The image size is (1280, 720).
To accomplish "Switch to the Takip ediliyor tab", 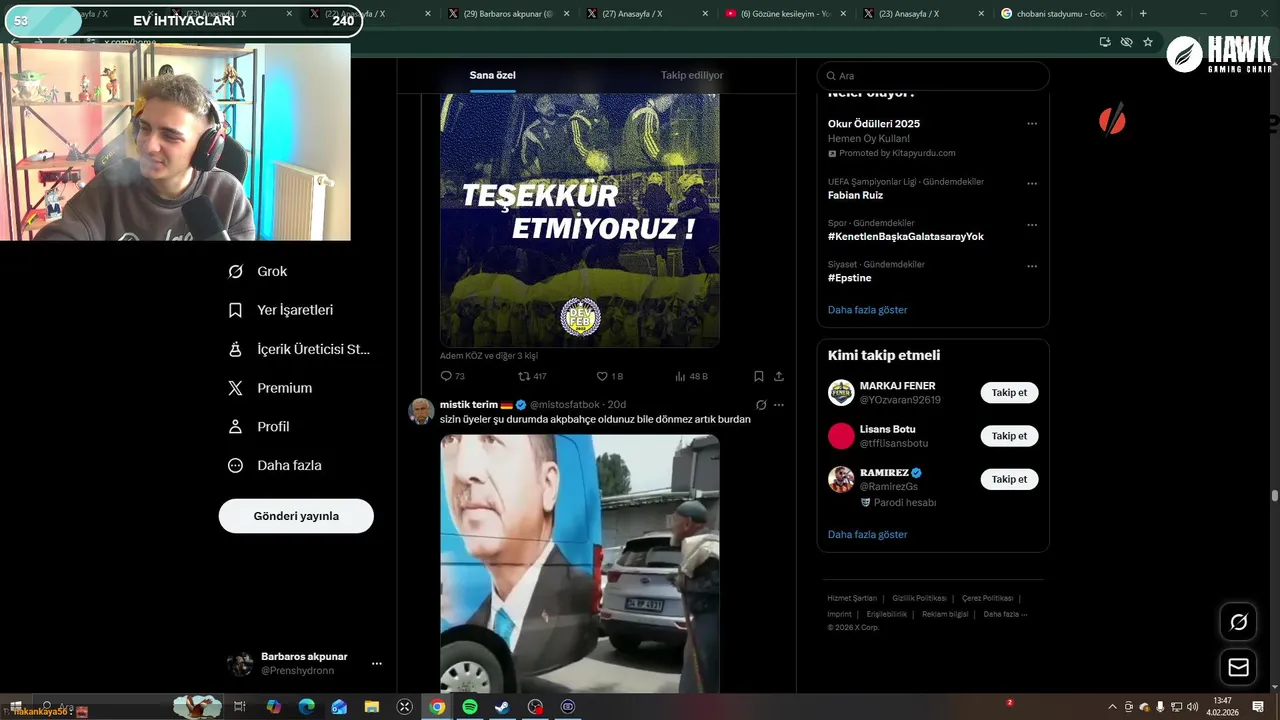I will click(692, 75).
